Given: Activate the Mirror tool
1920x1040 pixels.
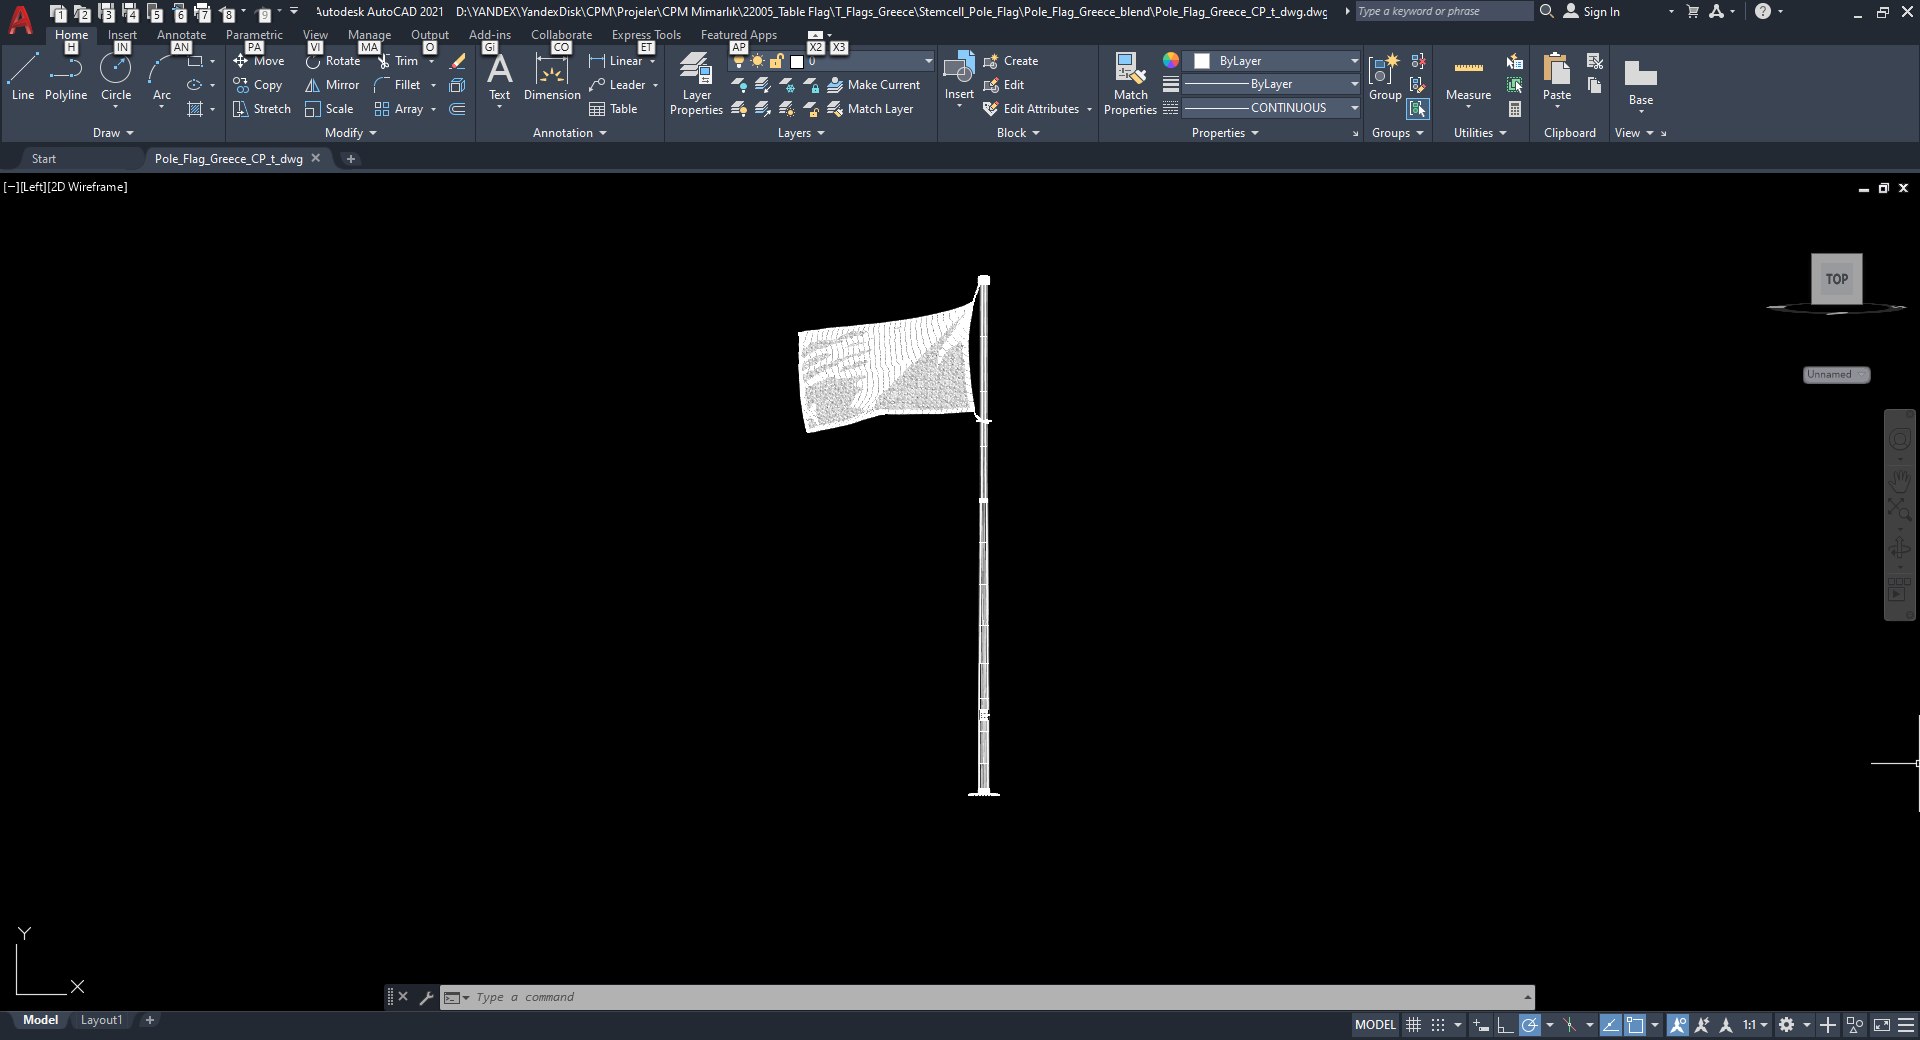Looking at the screenshot, I should click(x=332, y=85).
